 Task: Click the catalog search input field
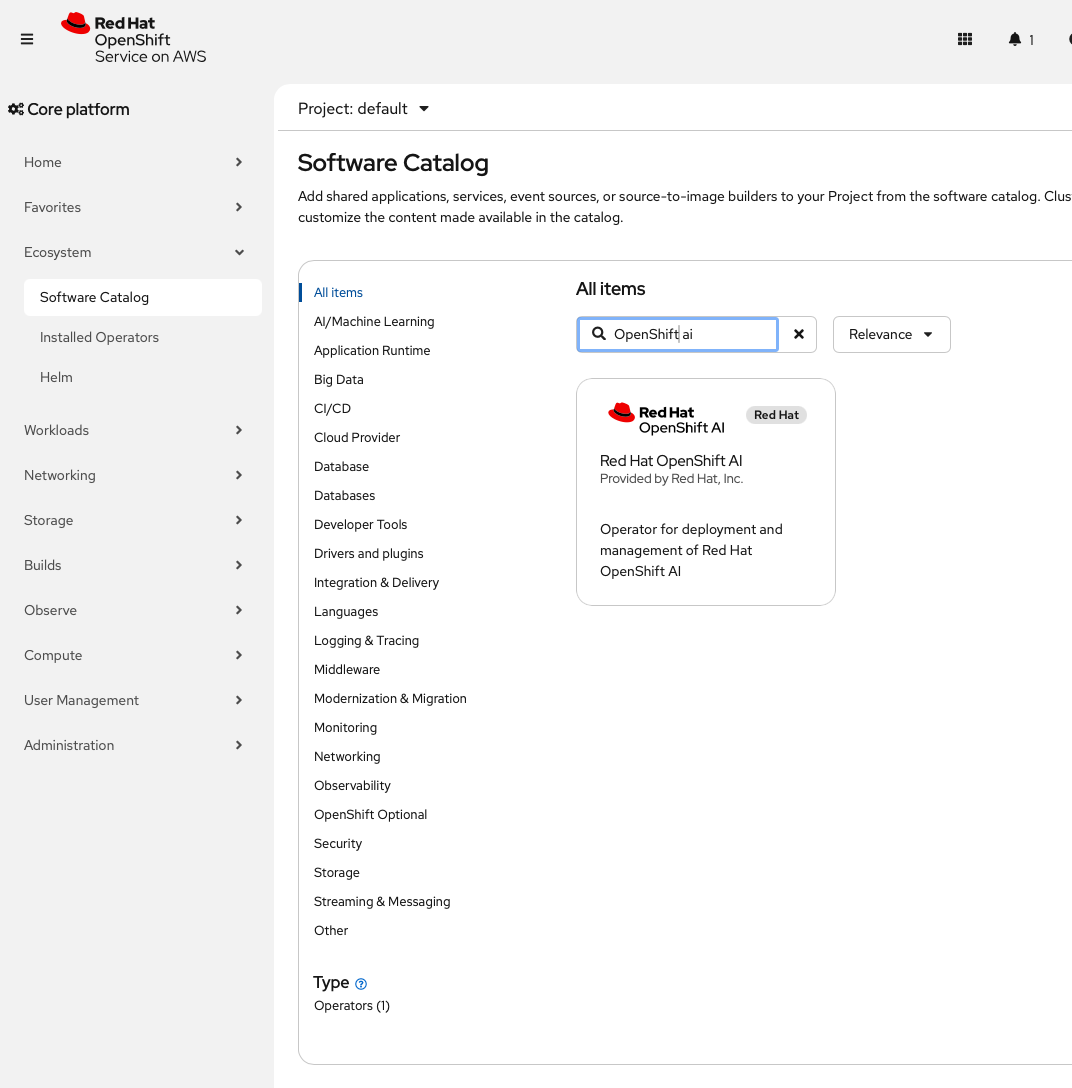click(x=677, y=334)
